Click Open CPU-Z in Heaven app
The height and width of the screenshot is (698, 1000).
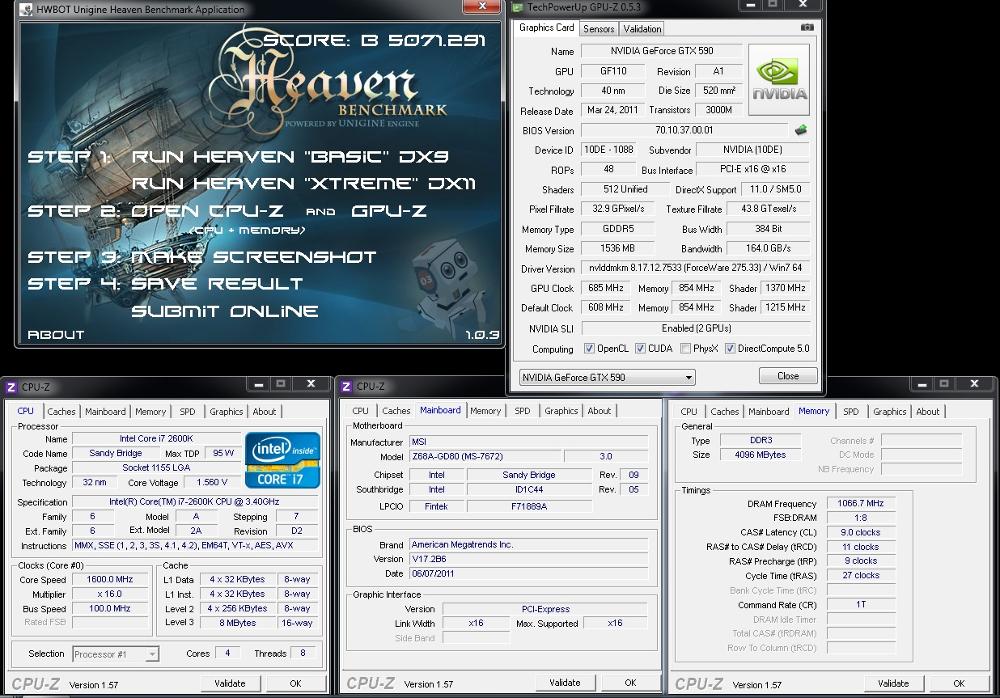(207, 211)
